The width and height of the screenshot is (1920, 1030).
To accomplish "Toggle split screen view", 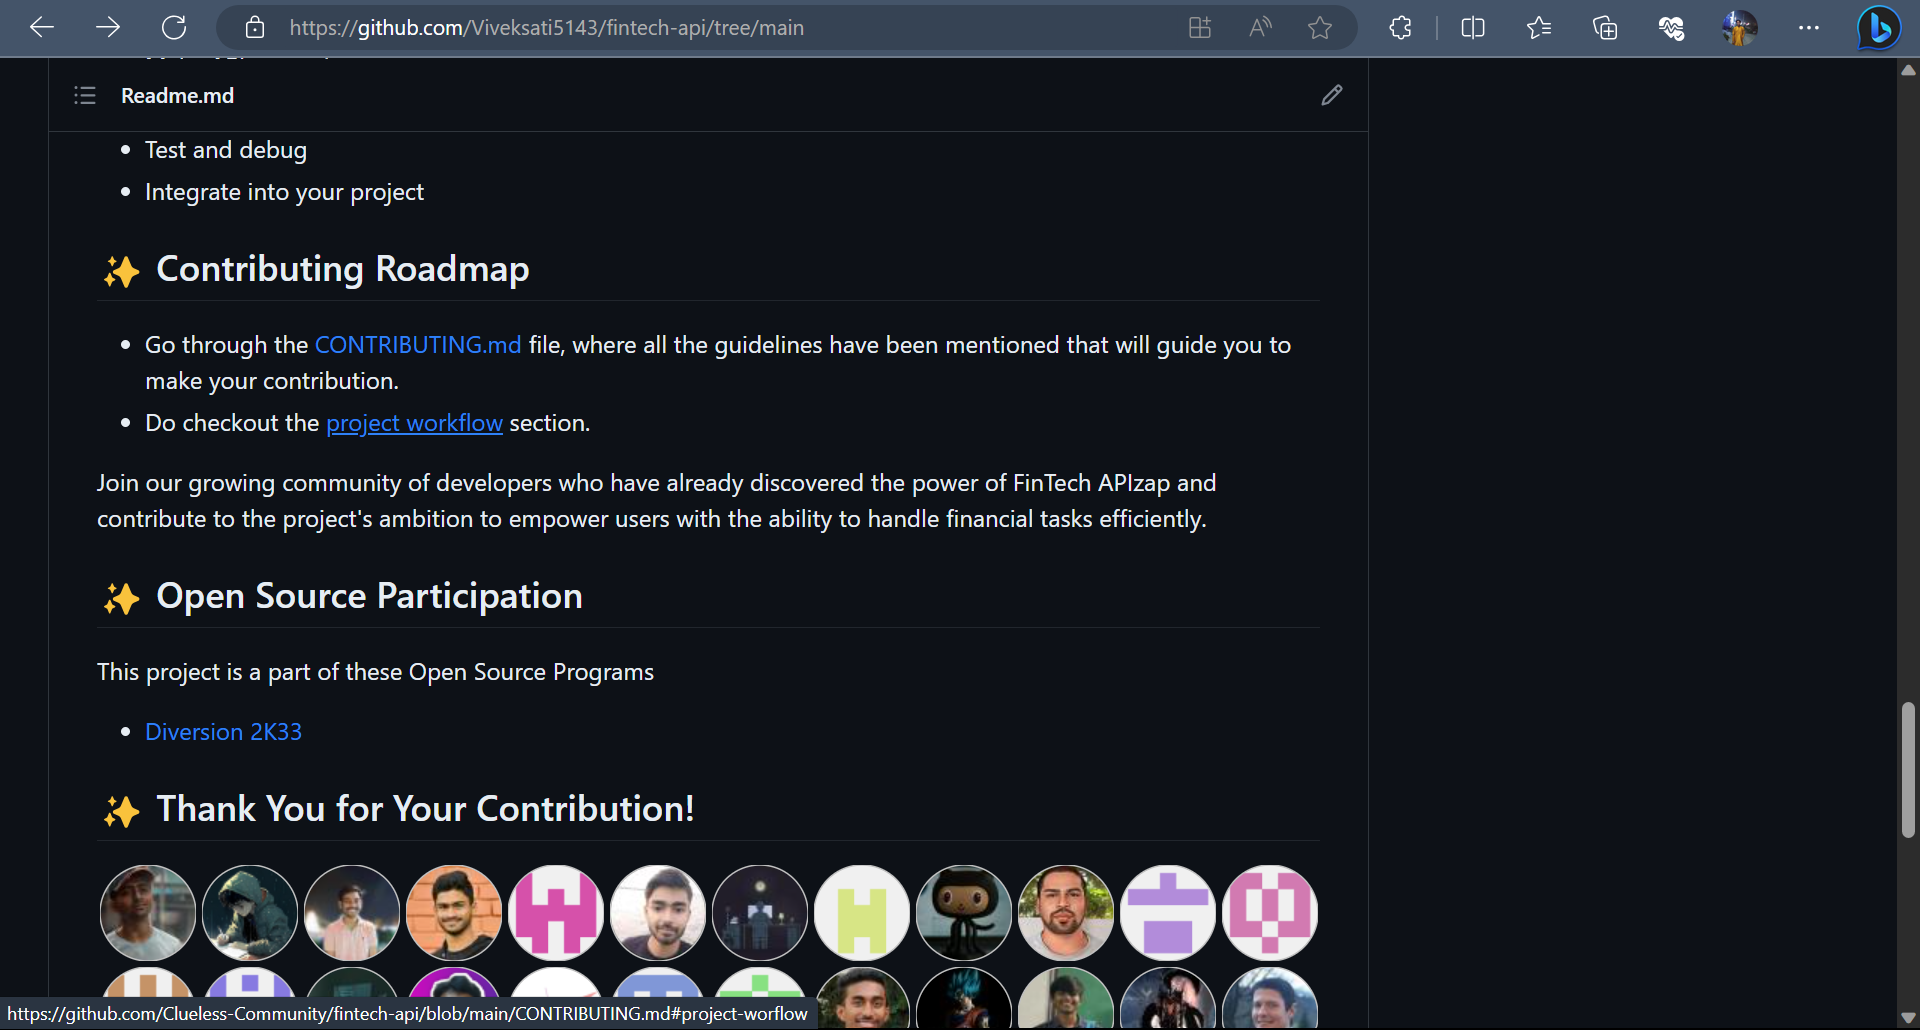I will [x=1472, y=27].
